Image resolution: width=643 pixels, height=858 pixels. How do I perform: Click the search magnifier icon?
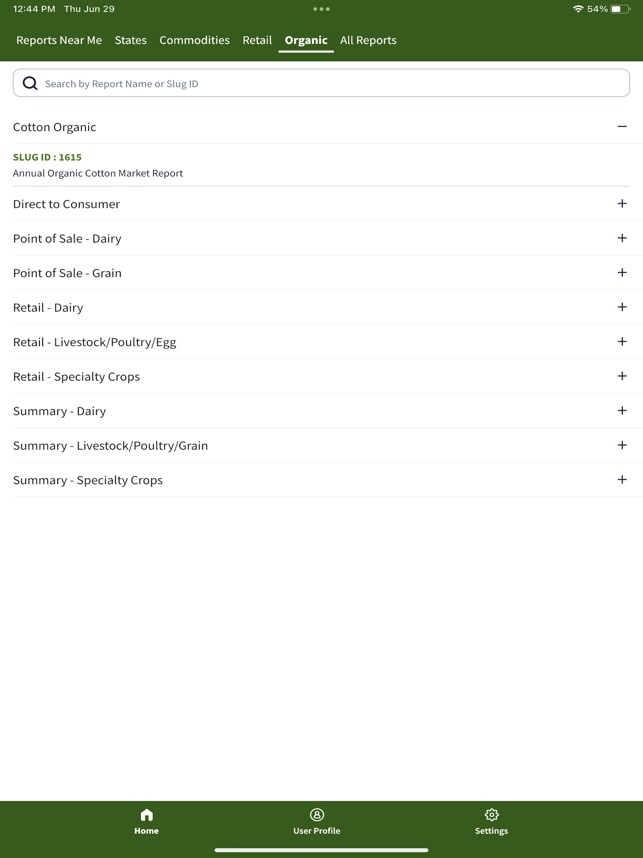[x=30, y=82]
